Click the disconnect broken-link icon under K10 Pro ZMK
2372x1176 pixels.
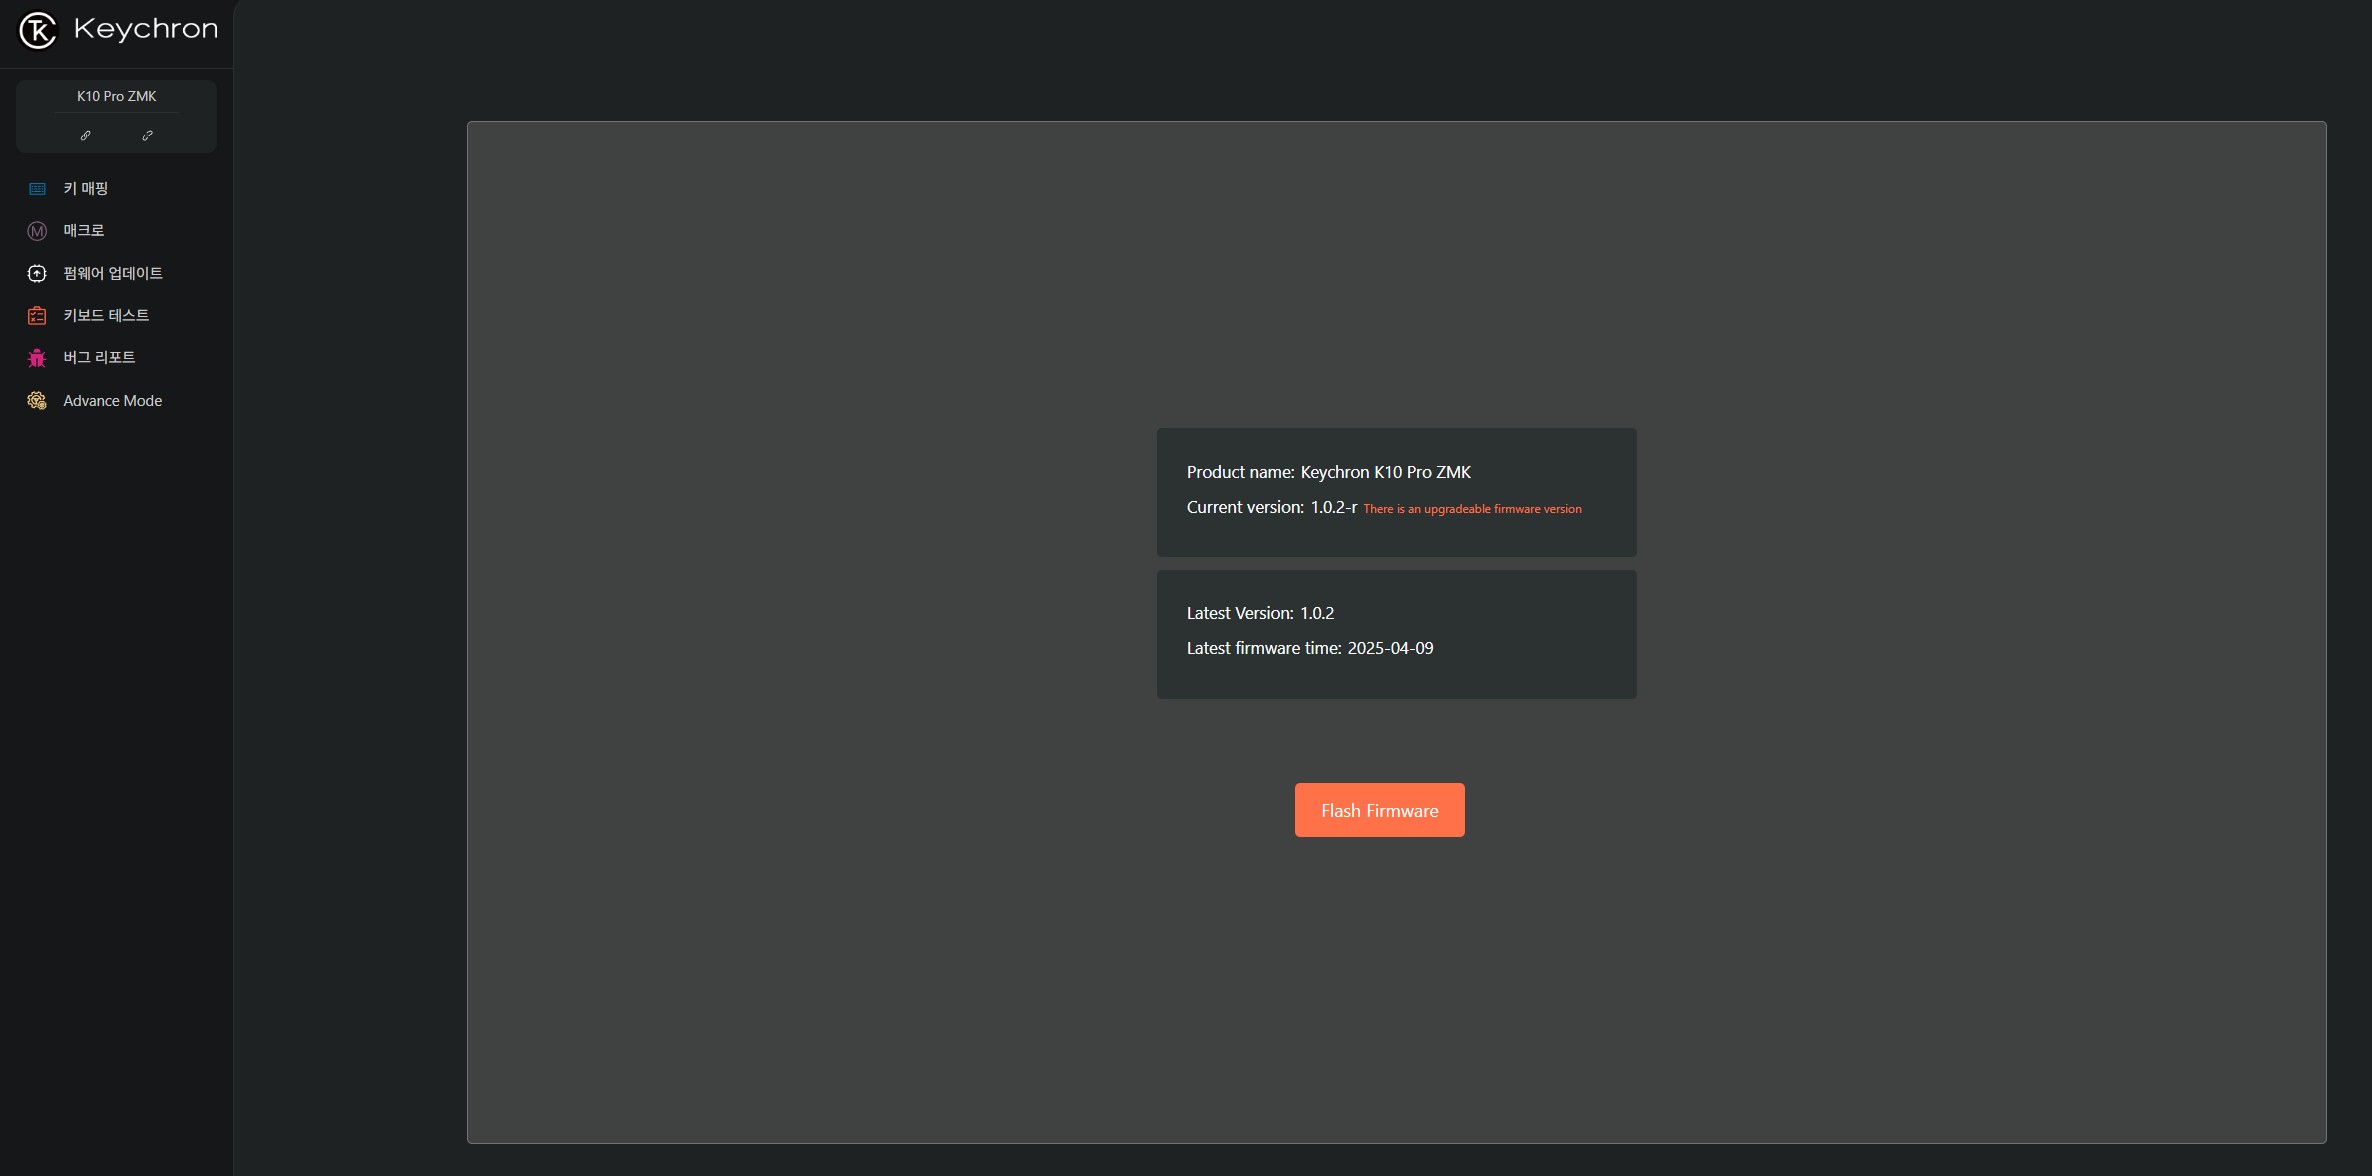[147, 135]
